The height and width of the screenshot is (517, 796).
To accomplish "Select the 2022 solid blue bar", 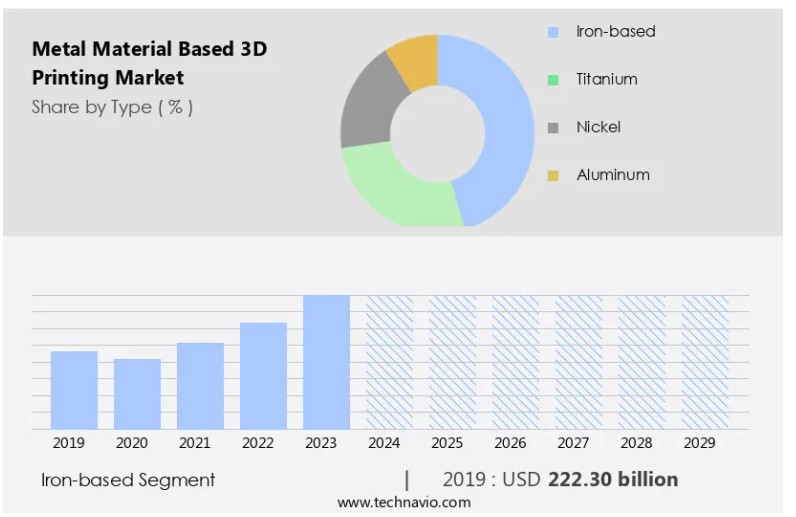I will click(x=263, y=375).
